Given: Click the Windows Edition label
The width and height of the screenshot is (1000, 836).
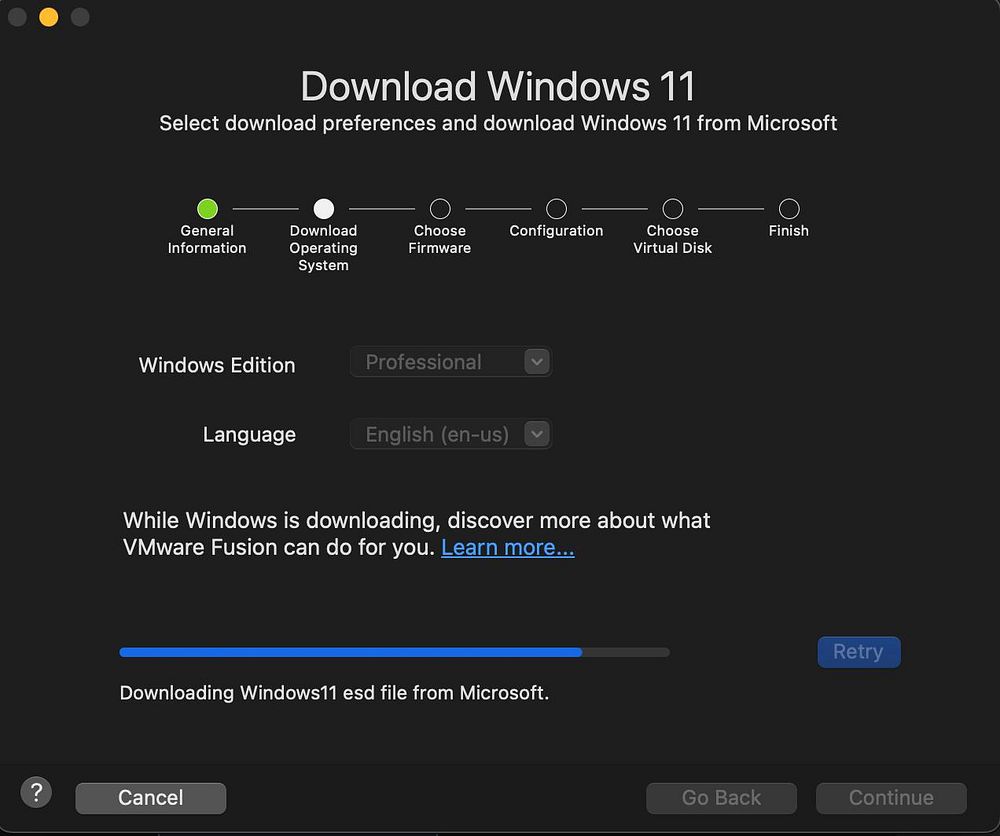Looking at the screenshot, I should (217, 365).
